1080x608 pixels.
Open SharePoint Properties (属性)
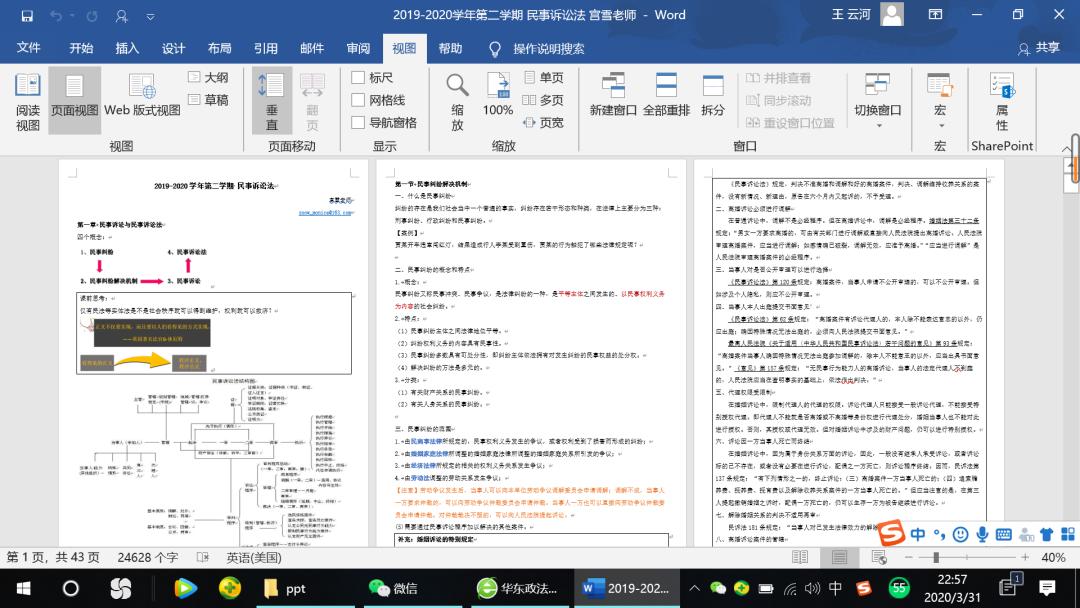(1001, 101)
